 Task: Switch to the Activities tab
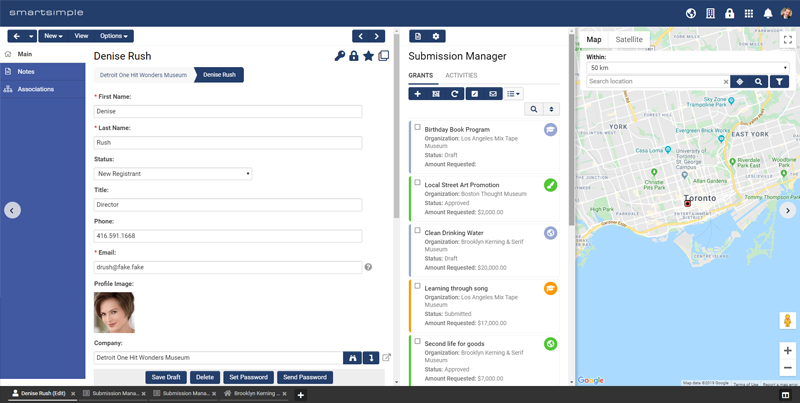pos(461,76)
